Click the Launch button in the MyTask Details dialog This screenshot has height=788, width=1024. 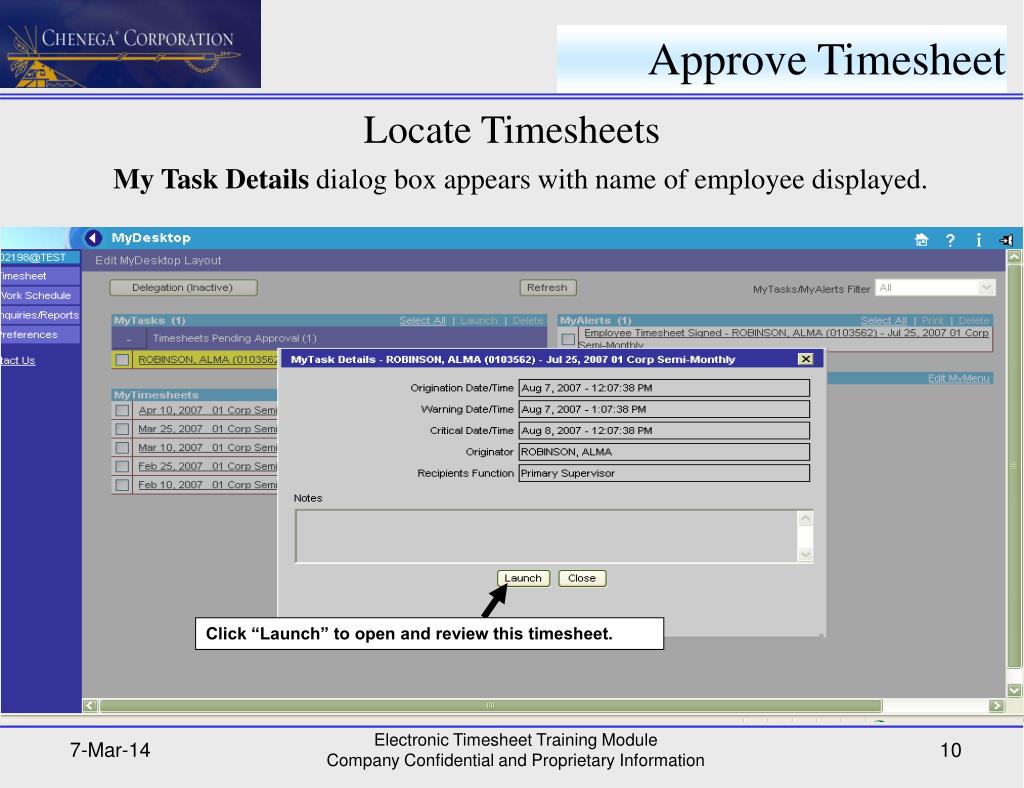pyautogui.click(x=523, y=578)
